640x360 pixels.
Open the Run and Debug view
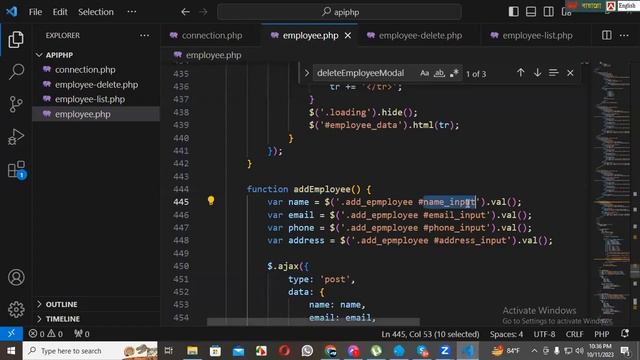pyautogui.click(x=16, y=137)
